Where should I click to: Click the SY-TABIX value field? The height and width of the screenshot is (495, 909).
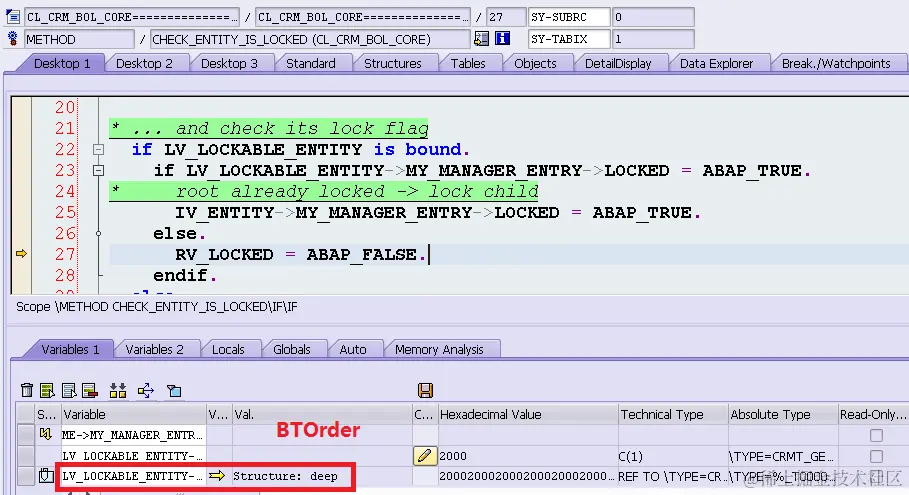tap(653, 39)
